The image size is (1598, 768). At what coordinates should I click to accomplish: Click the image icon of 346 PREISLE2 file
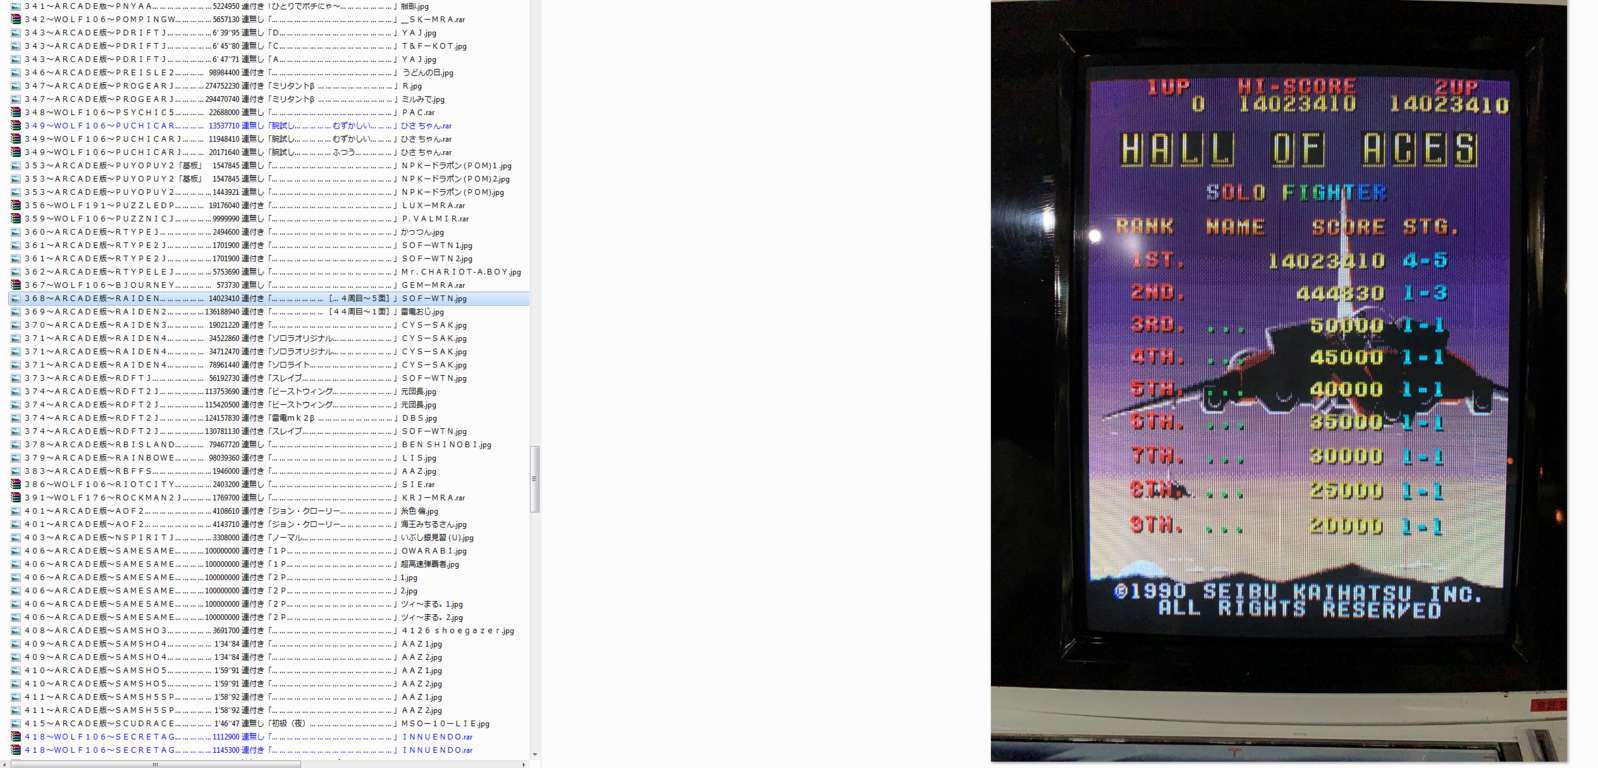(15, 72)
